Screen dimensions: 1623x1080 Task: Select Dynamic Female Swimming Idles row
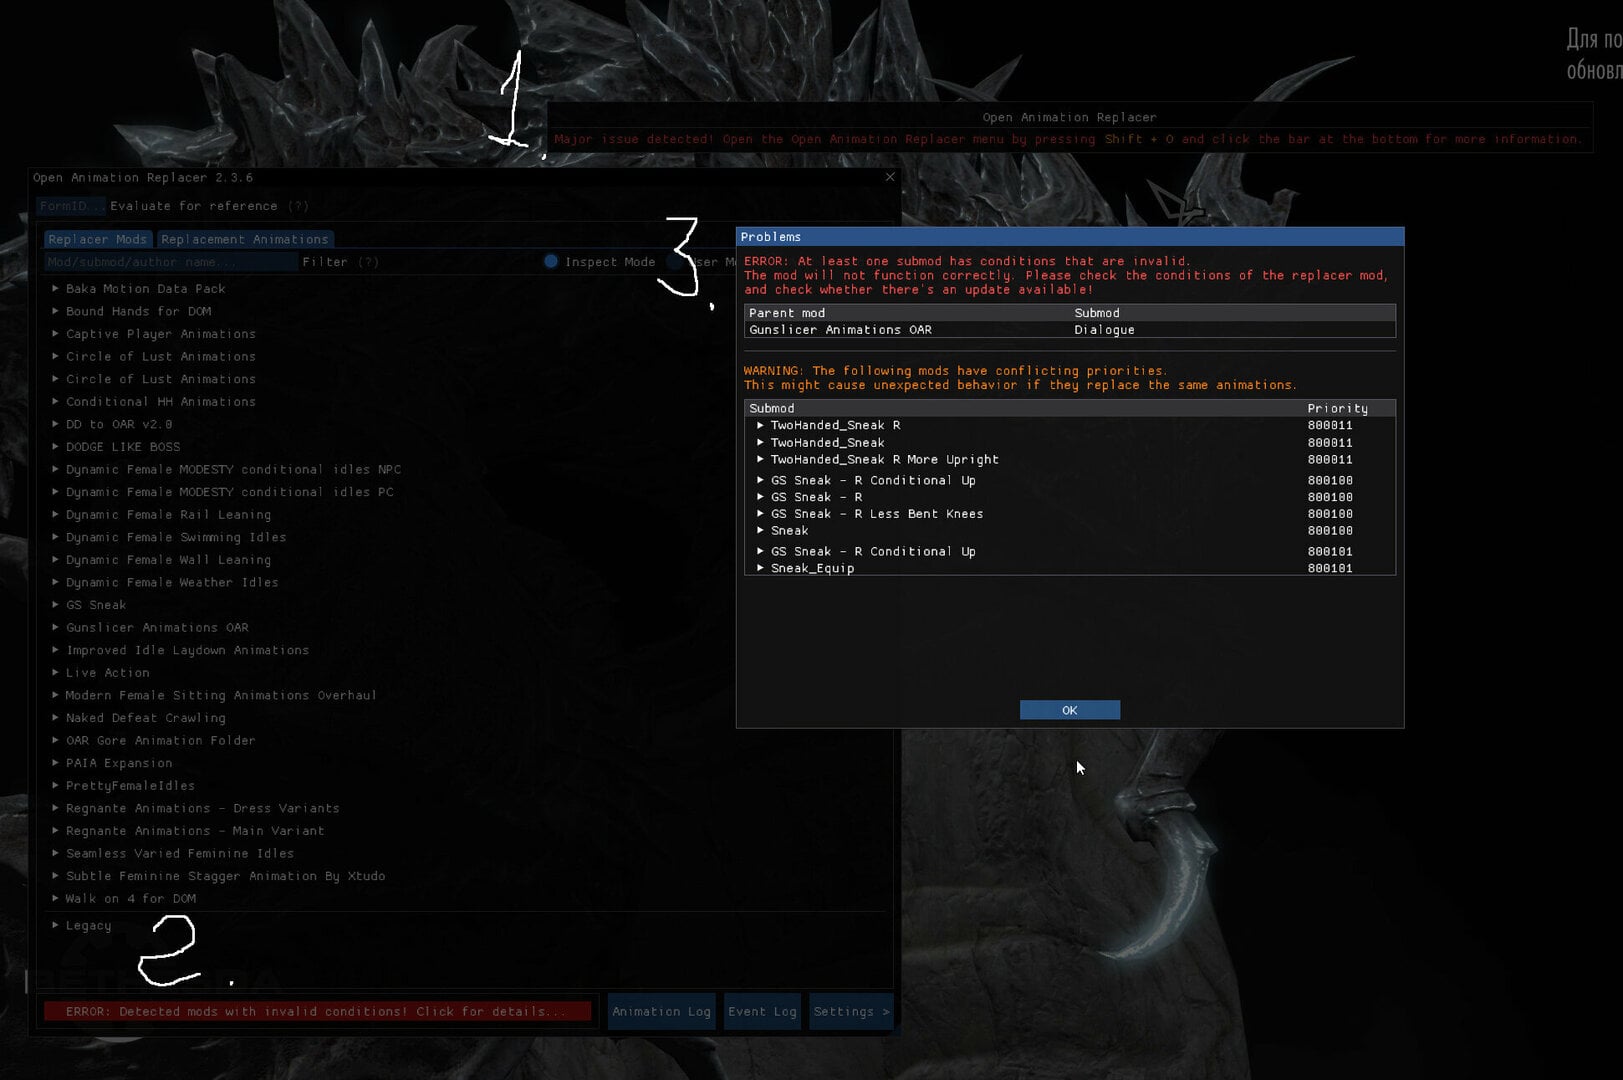176,537
